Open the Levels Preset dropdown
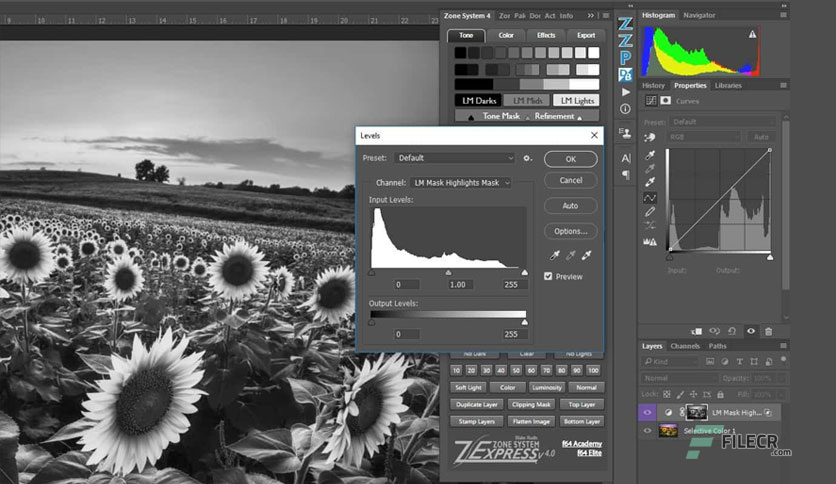 point(455,158)
